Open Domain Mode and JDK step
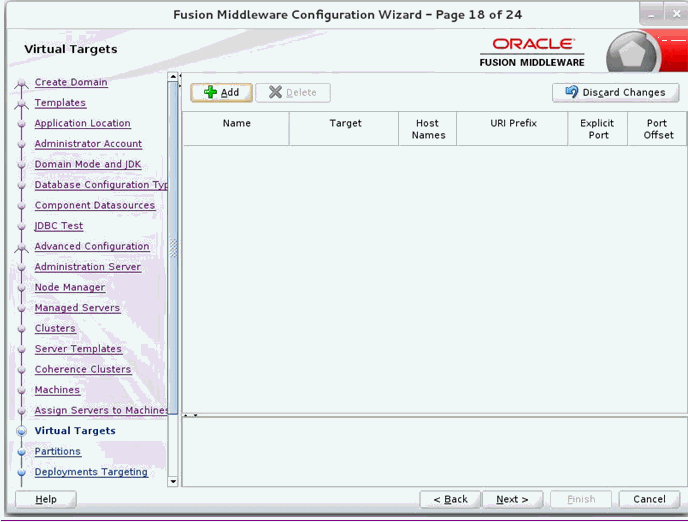Viewport: 688px width, 522px height. click(x=88, y=164)
